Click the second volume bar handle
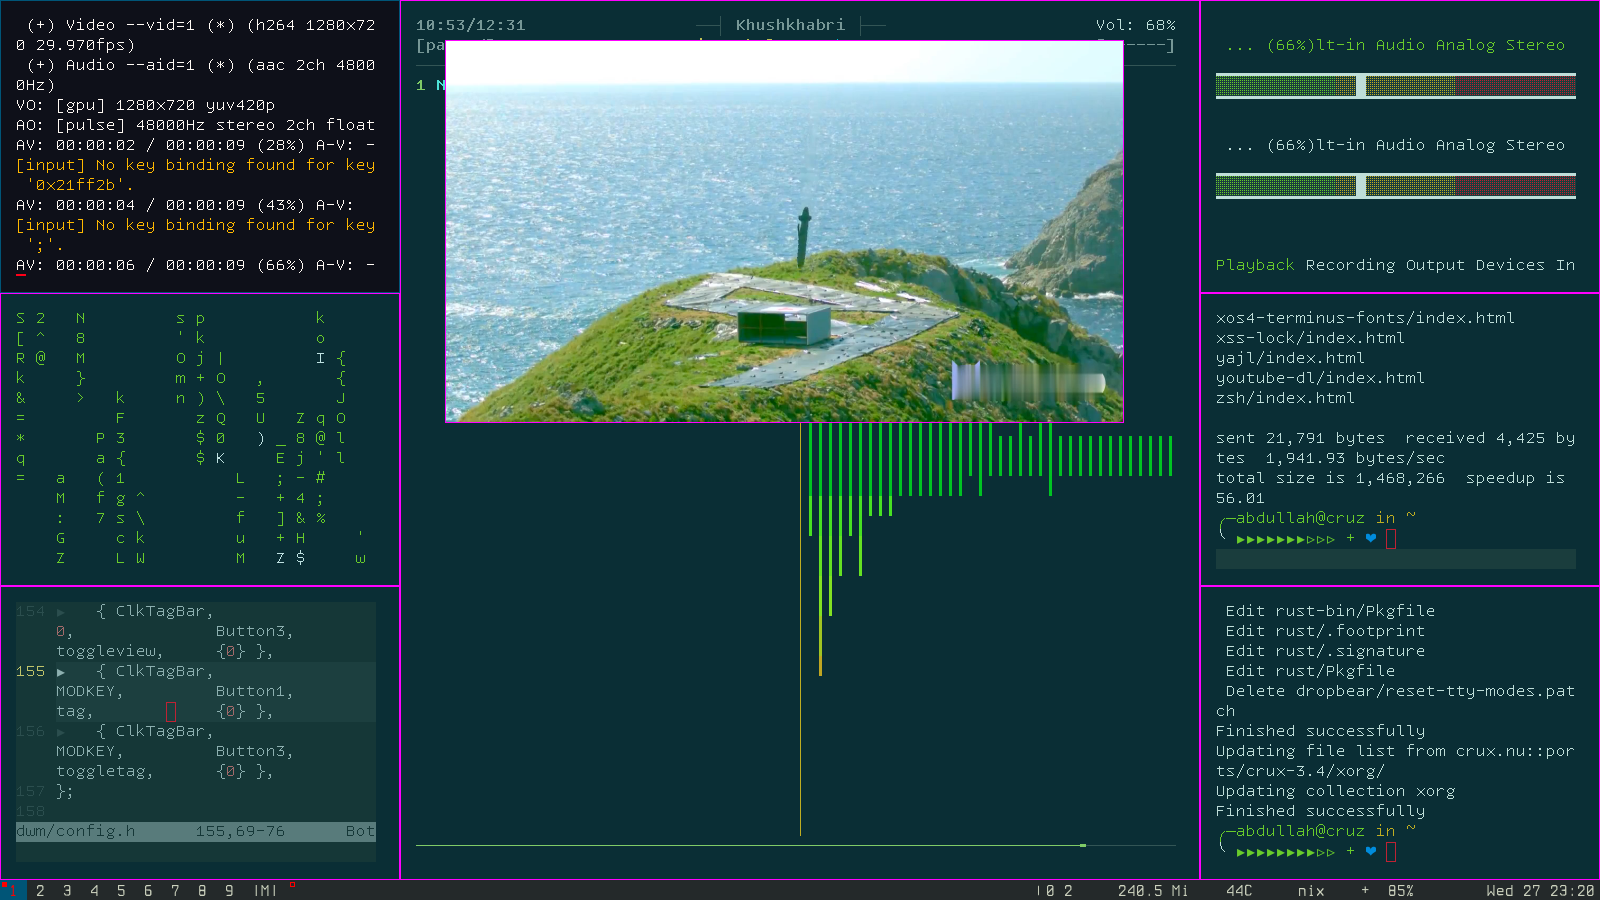Screen dimensions: 1600x900 coord(1361,186)
